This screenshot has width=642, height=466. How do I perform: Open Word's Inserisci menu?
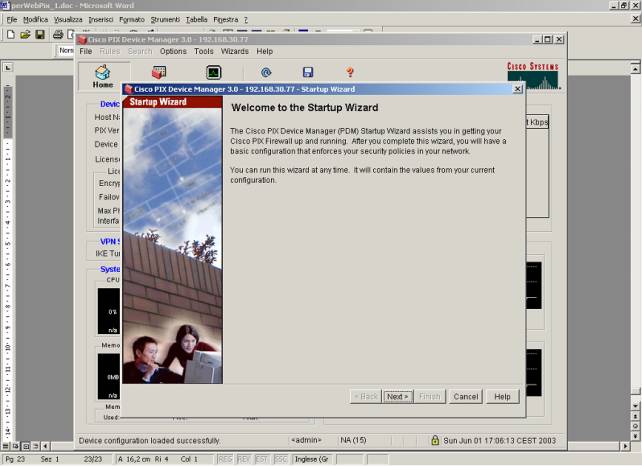pos(101,19)
